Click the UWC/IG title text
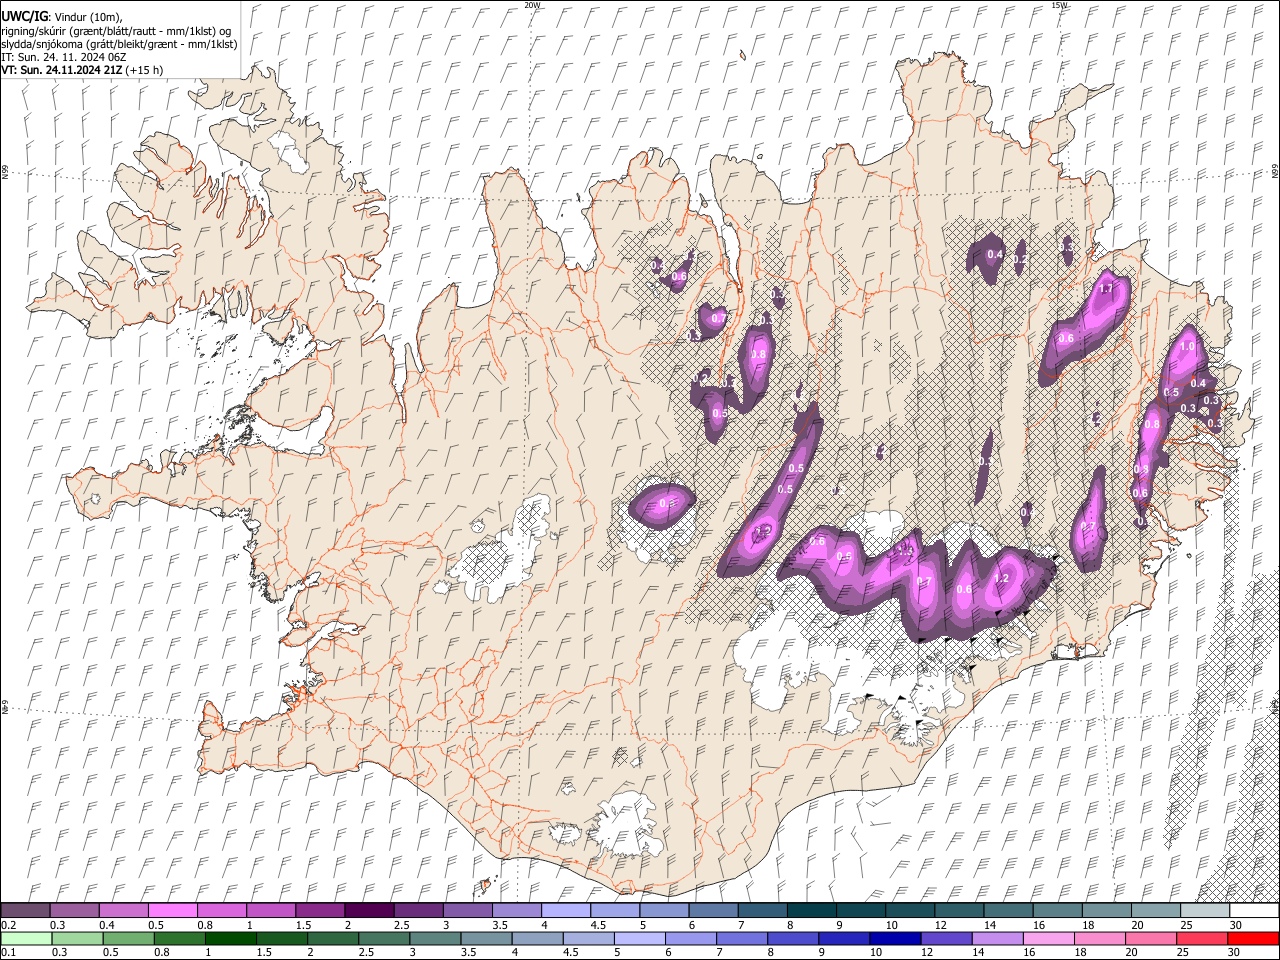1280x960 pixels. coord(23,16)
